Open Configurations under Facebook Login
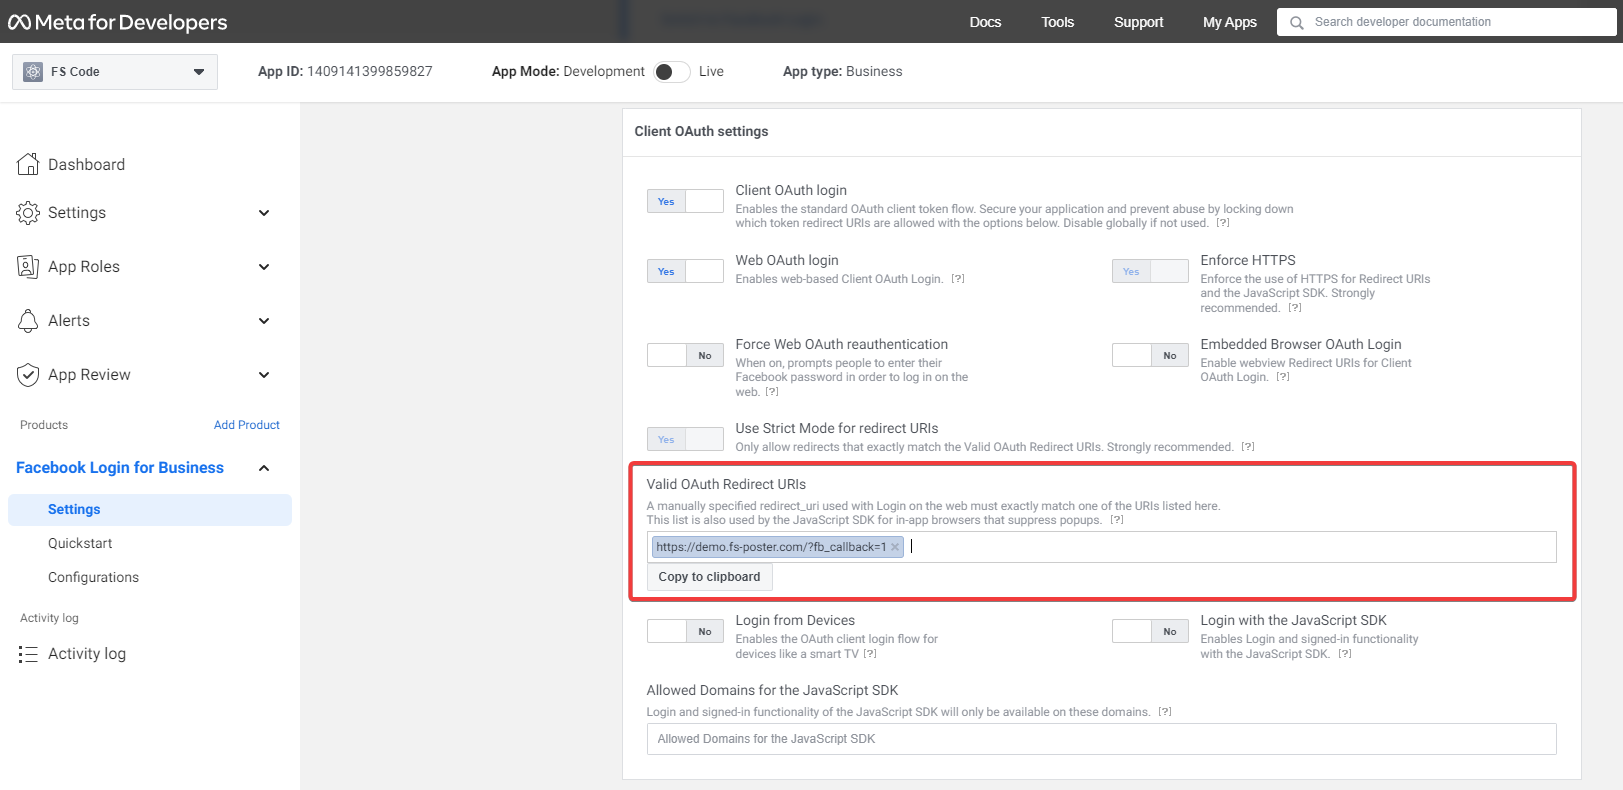The image size is (1623, 790). point(93,577)
